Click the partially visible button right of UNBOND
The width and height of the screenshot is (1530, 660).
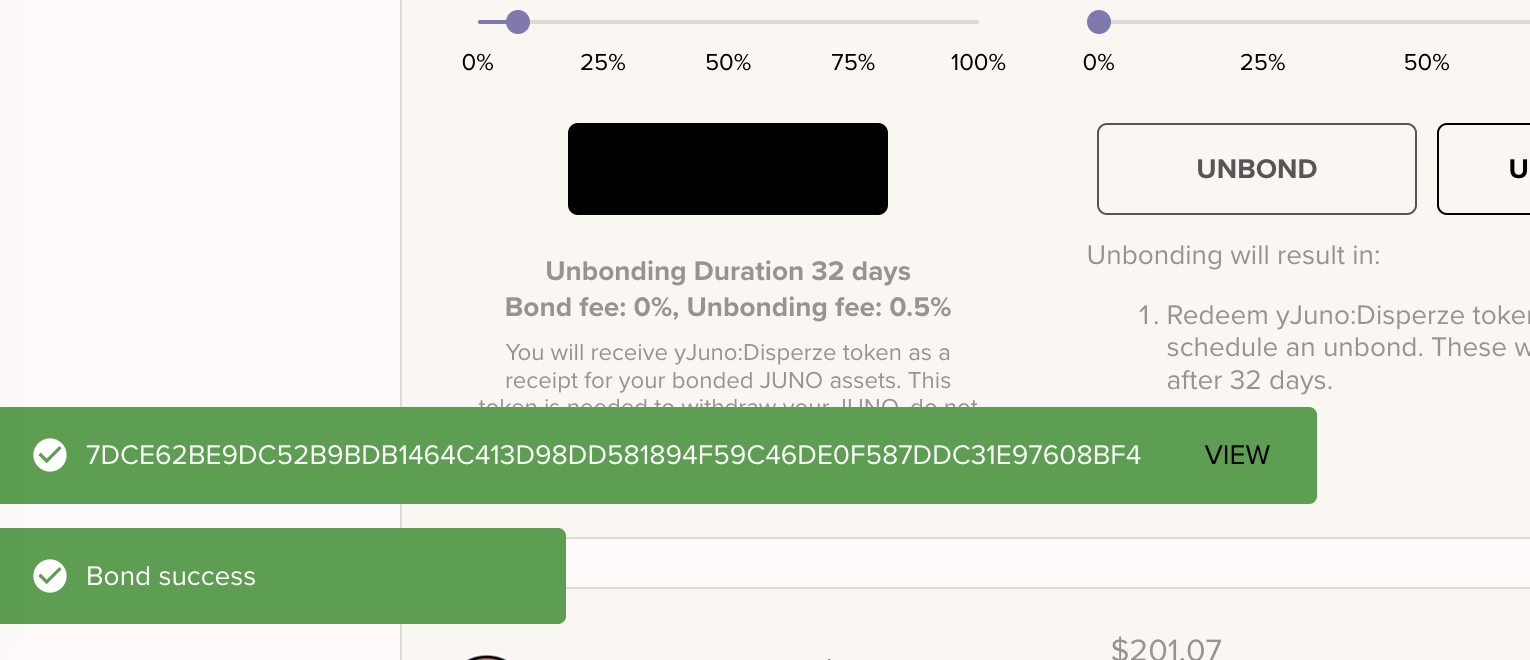click(x=1486, y=169)
